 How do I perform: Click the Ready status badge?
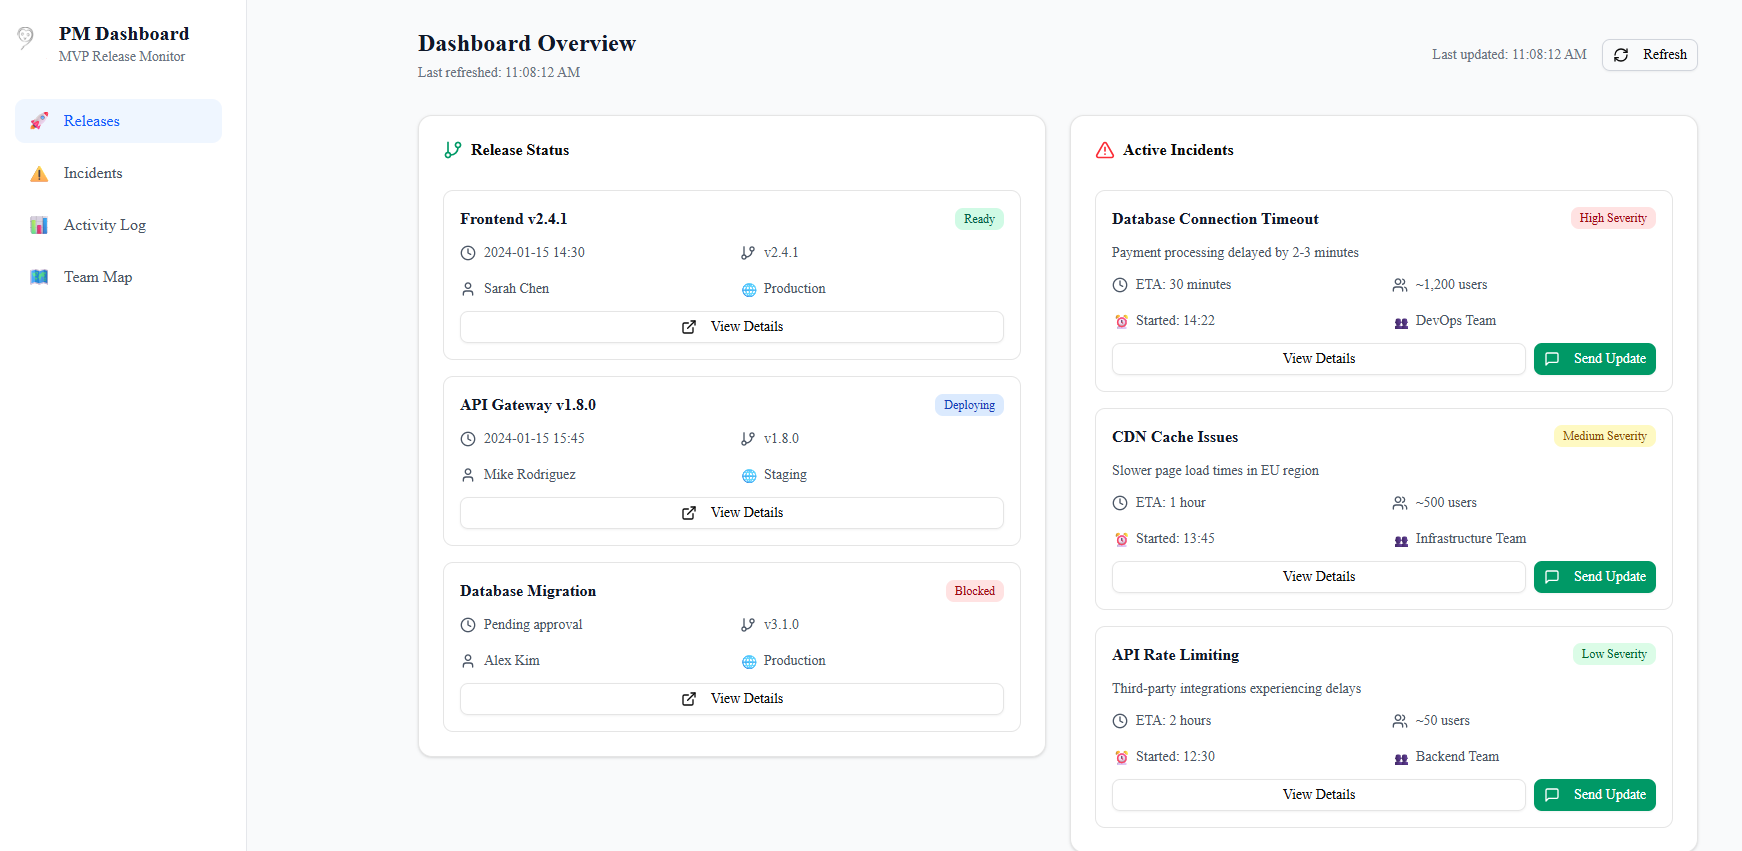pos(979,219)
